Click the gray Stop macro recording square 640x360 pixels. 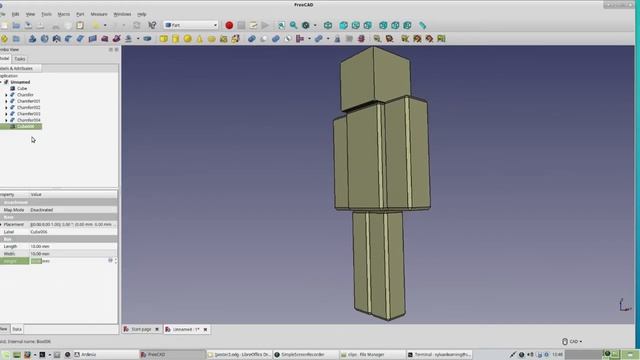241,25
